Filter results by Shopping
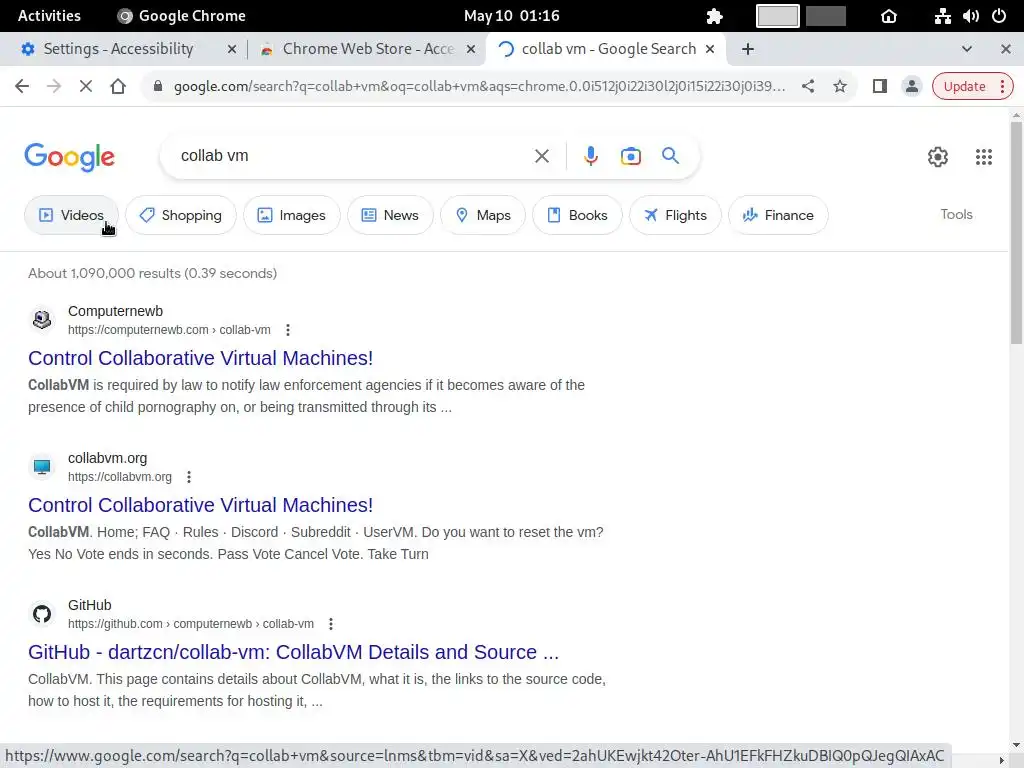 click(181, 215)
